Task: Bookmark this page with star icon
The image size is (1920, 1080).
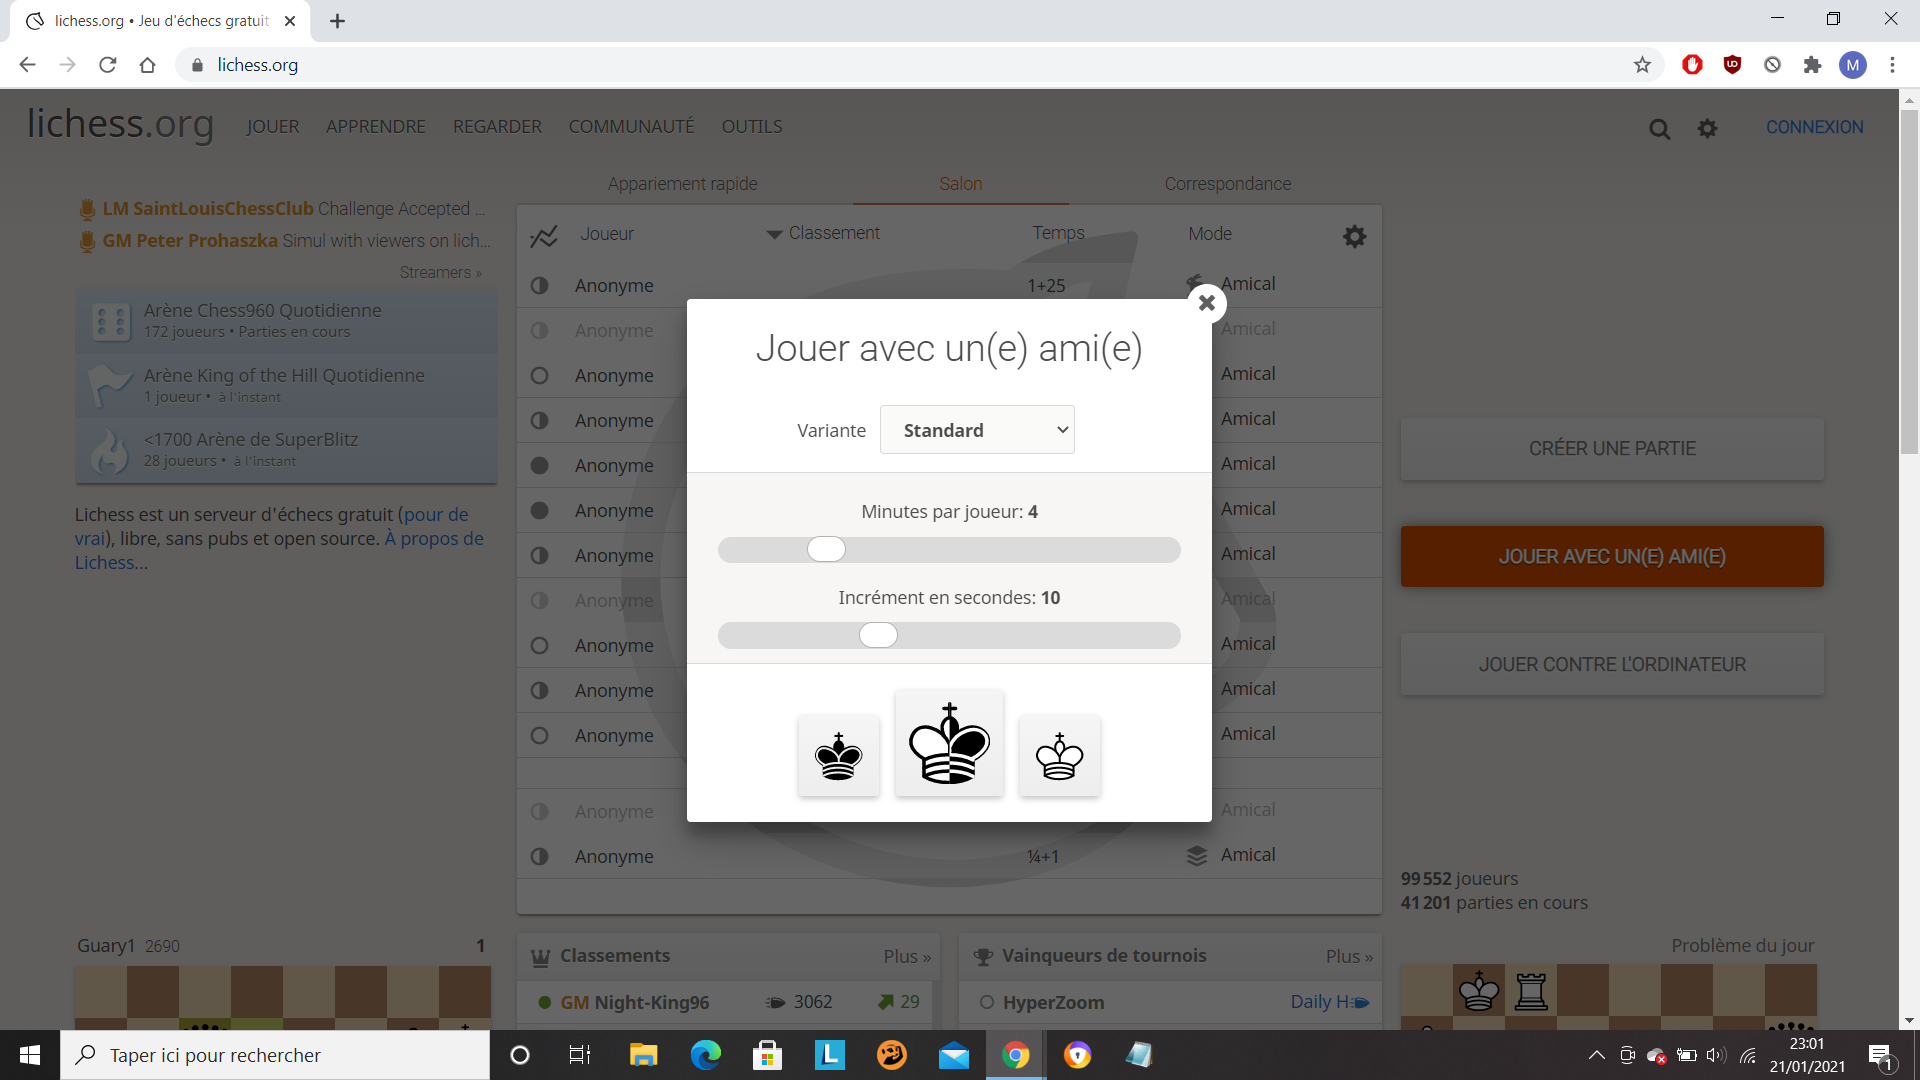Action: [x=1642, y=65]
